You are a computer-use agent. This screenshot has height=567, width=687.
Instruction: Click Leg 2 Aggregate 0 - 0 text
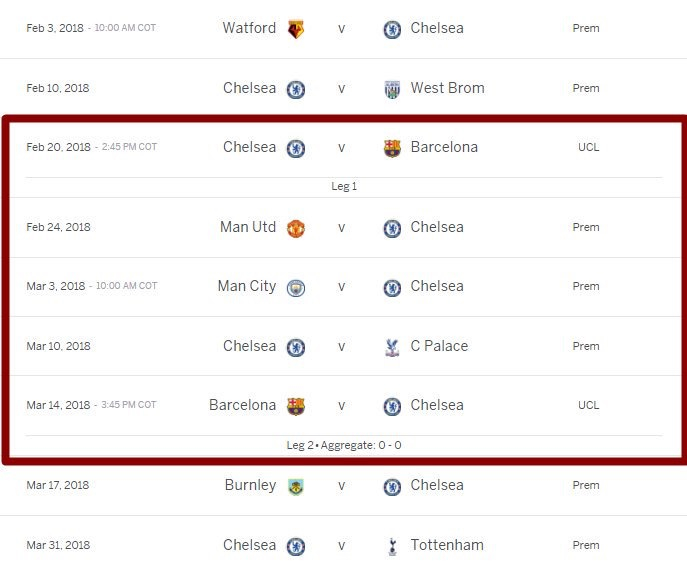[344, 445]
